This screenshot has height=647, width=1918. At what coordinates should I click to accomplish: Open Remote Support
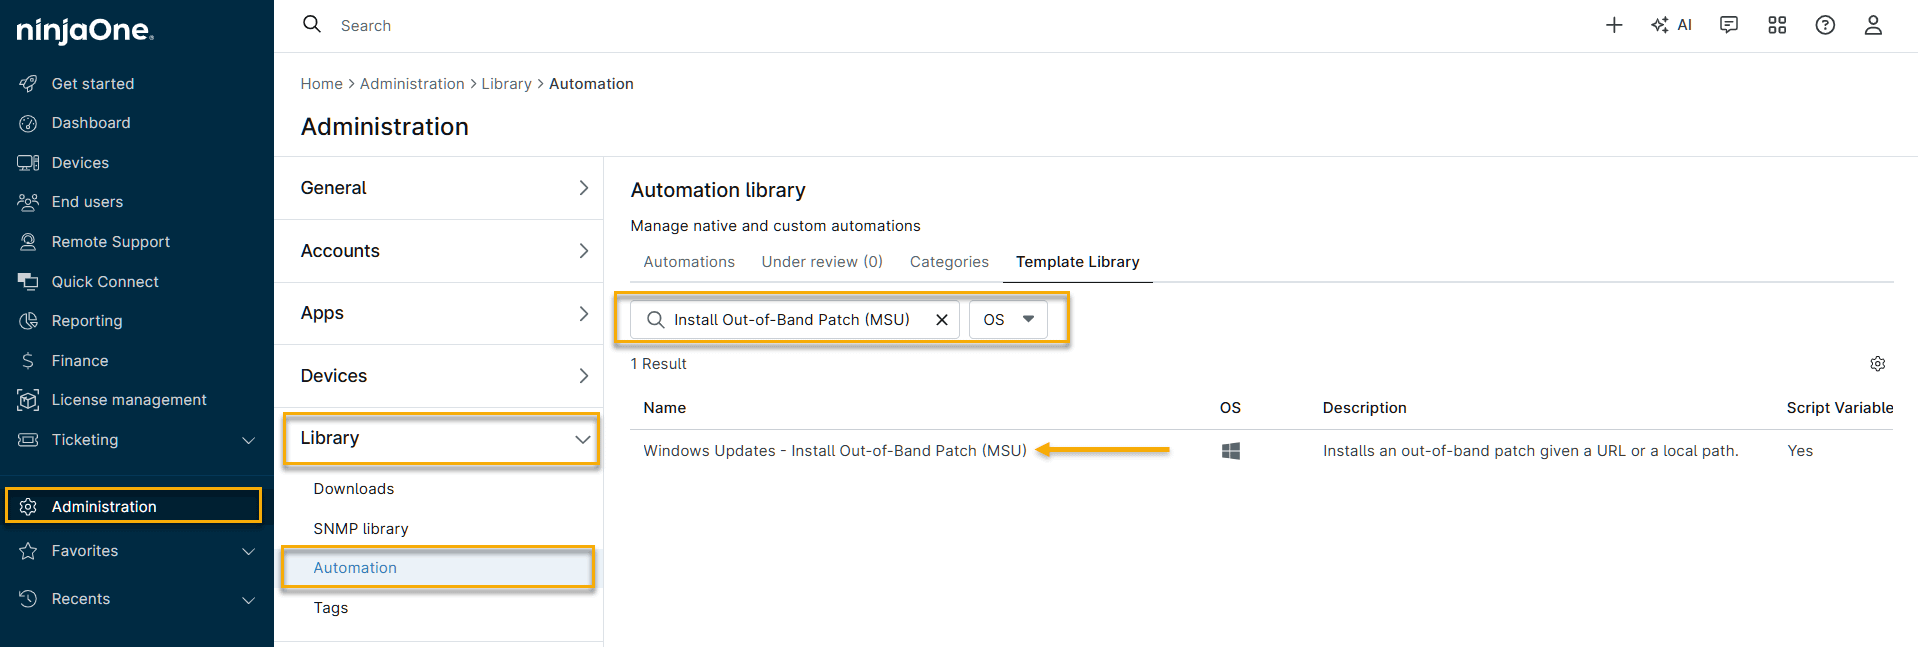point(111,242)
